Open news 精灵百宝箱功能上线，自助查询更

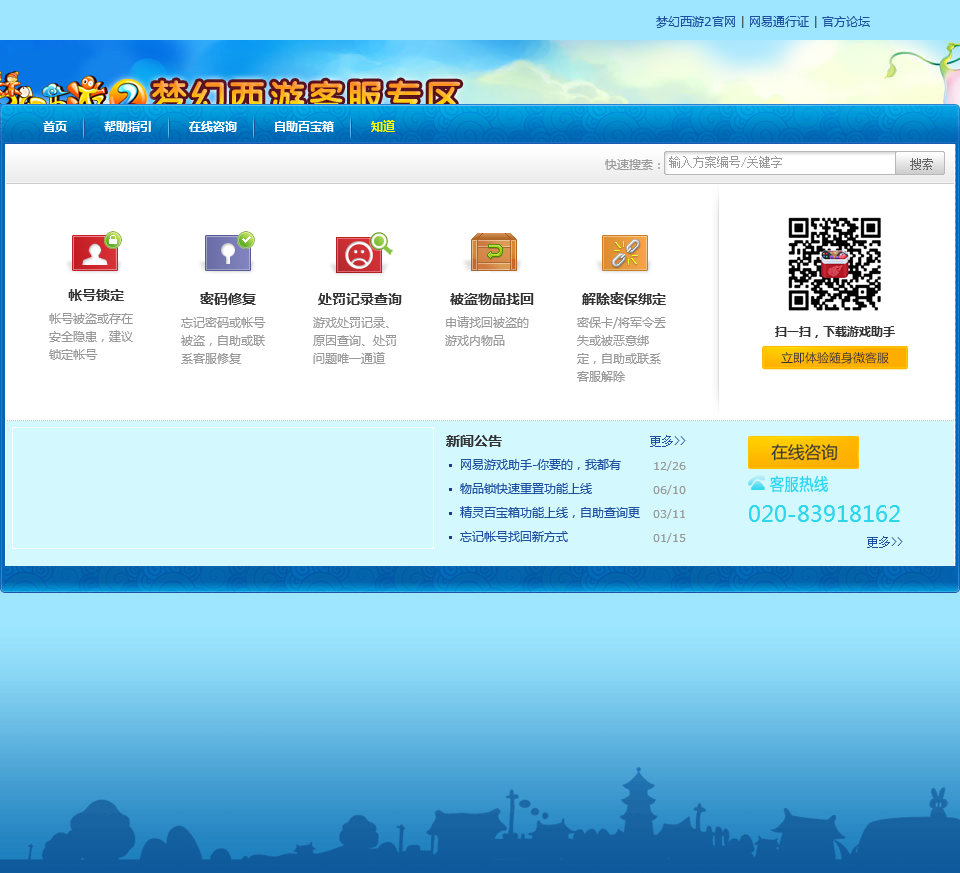click(550, 513)
